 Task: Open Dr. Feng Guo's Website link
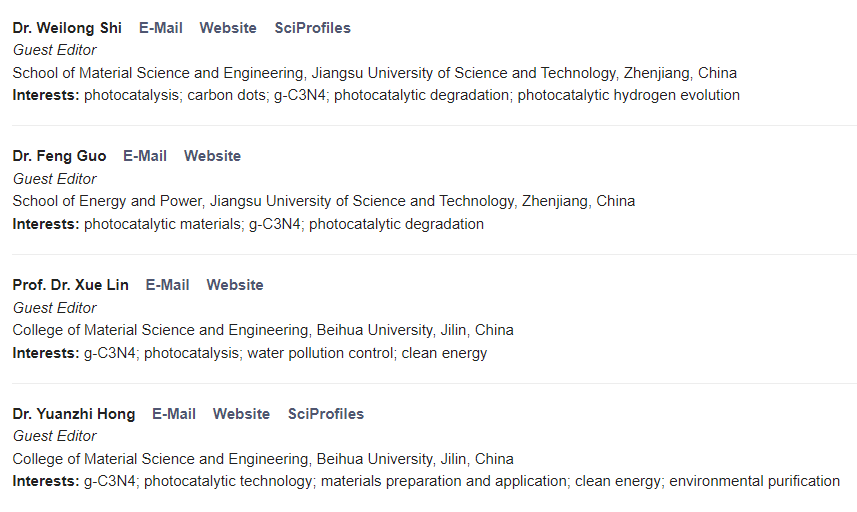[212, 156]
